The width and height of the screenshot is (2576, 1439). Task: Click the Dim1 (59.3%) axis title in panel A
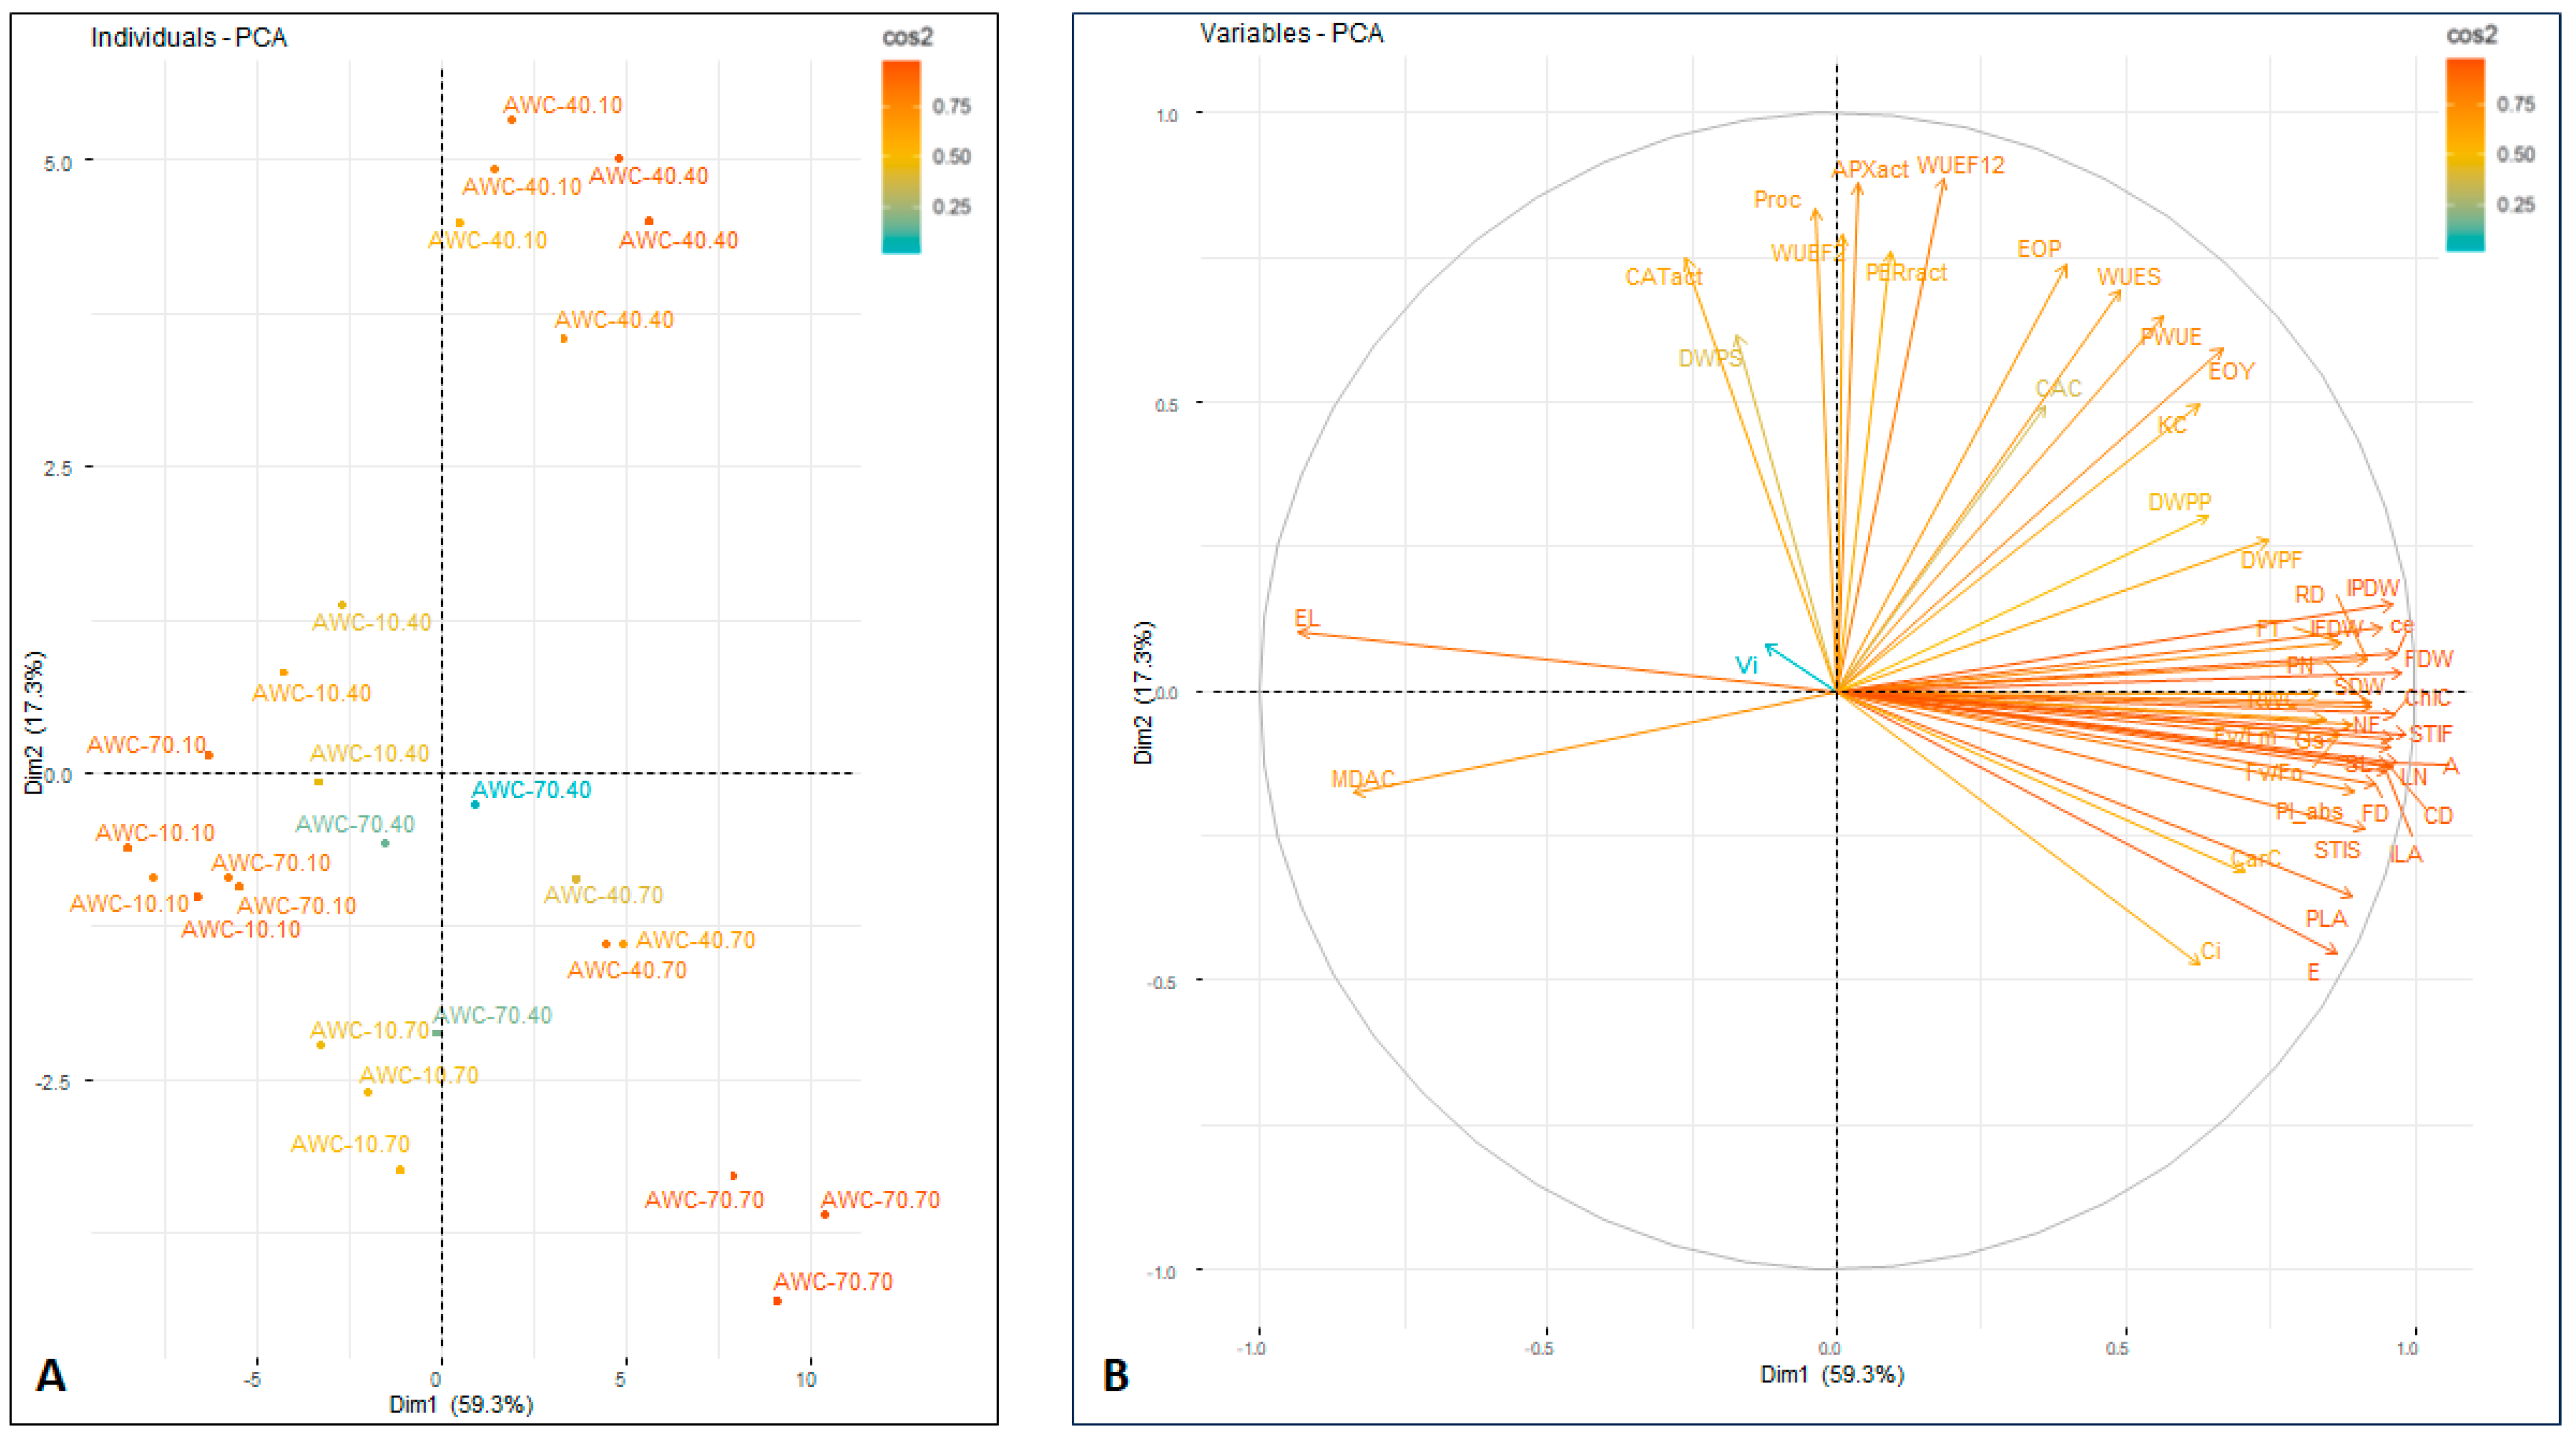461,1404
